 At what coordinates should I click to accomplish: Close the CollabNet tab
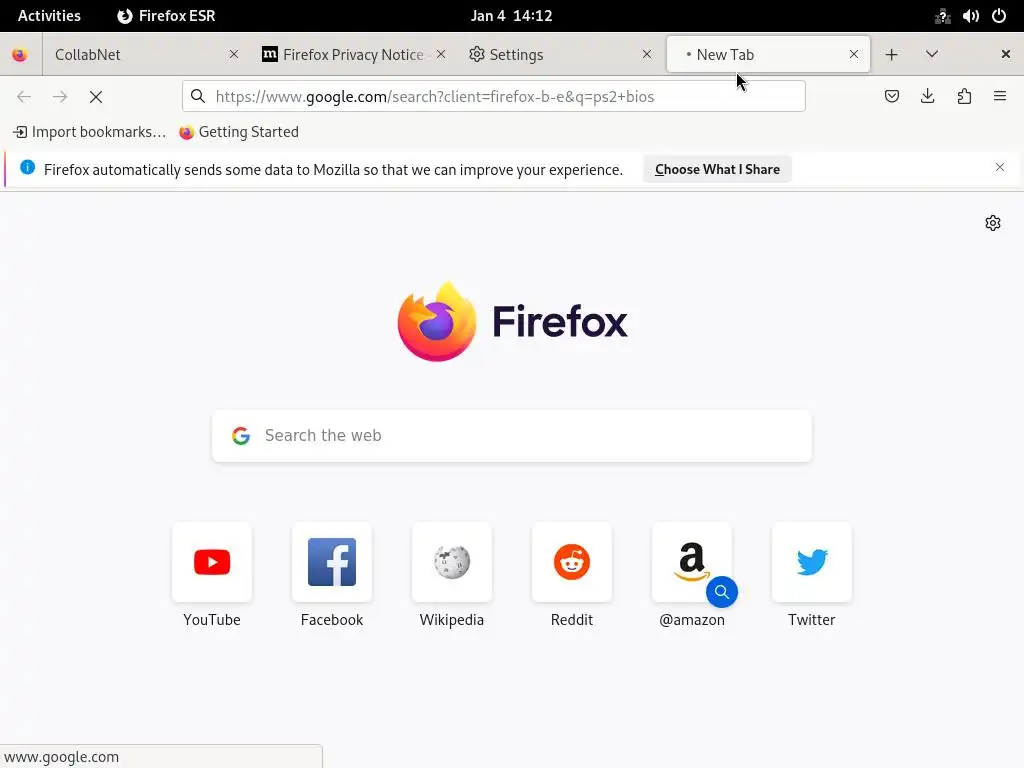pyautogui.click(x=234, y=54)
